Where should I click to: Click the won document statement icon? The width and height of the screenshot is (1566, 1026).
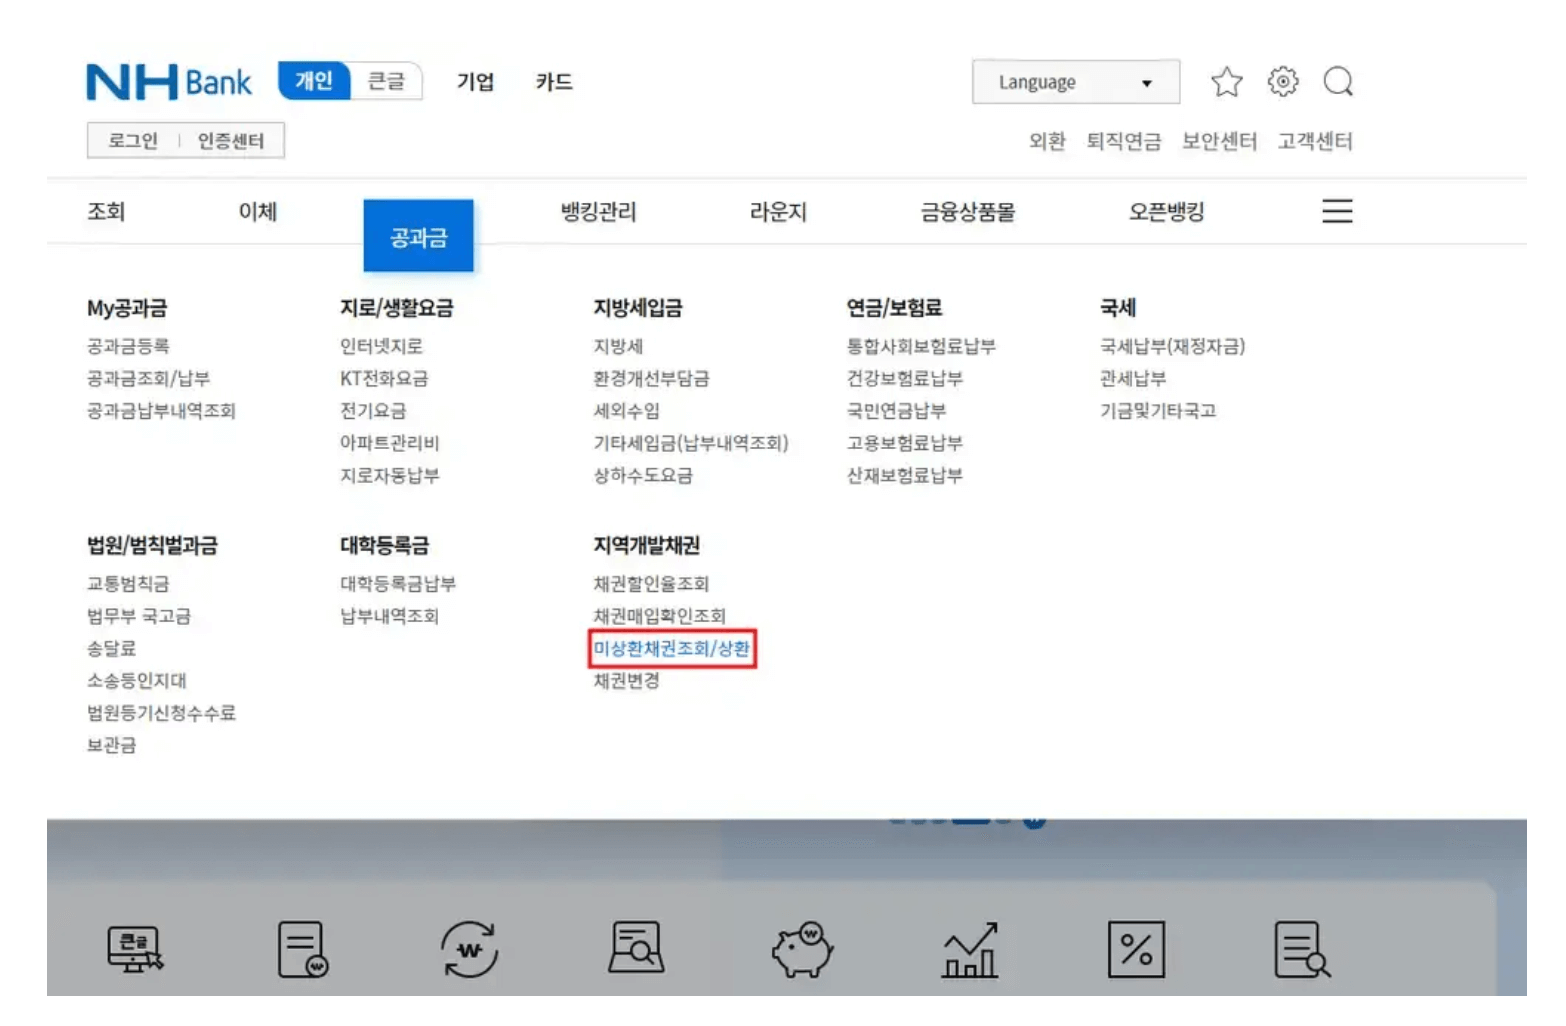tap(301, 951)
